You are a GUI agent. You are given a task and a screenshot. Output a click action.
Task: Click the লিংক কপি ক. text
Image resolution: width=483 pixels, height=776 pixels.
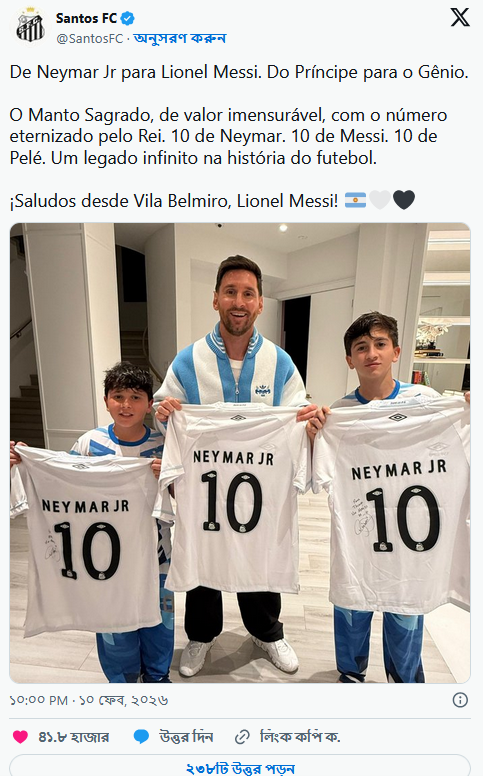click(300, 737)
